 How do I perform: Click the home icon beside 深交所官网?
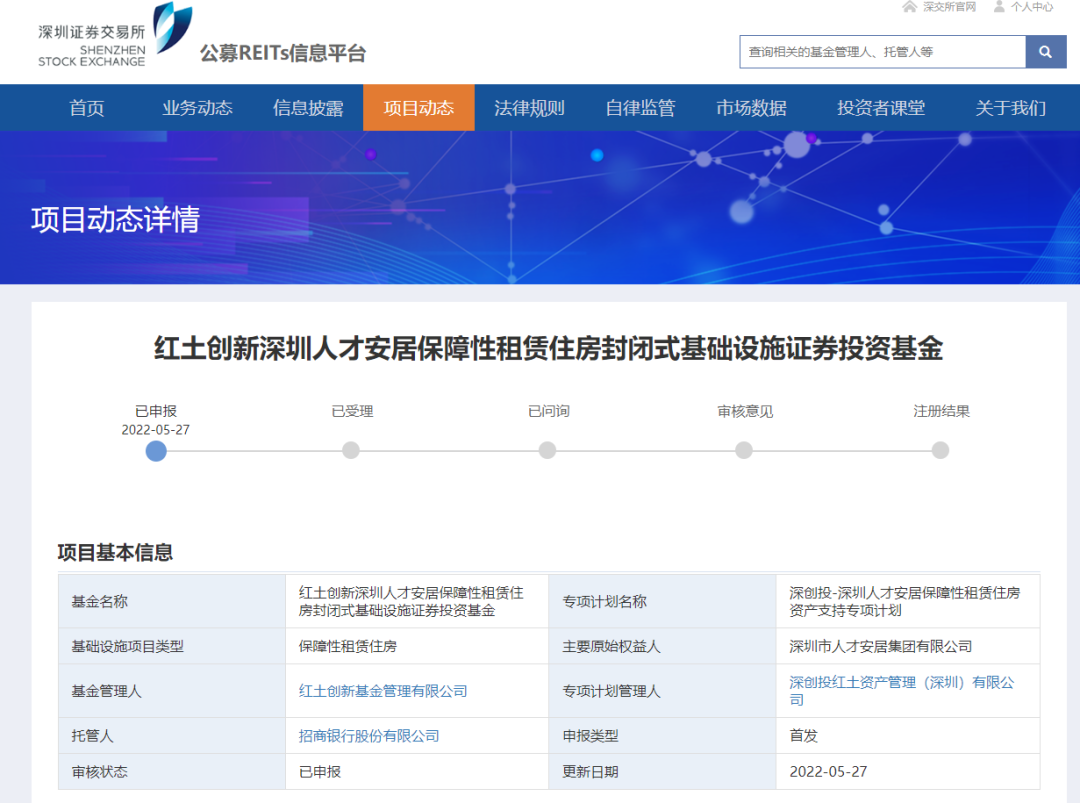pyautogui.click(x=910, y=7)
